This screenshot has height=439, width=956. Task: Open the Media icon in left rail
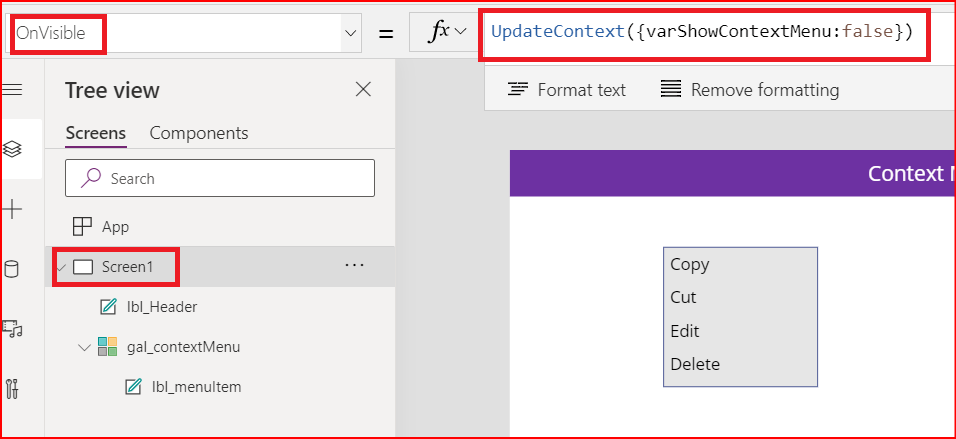(13, 328)
